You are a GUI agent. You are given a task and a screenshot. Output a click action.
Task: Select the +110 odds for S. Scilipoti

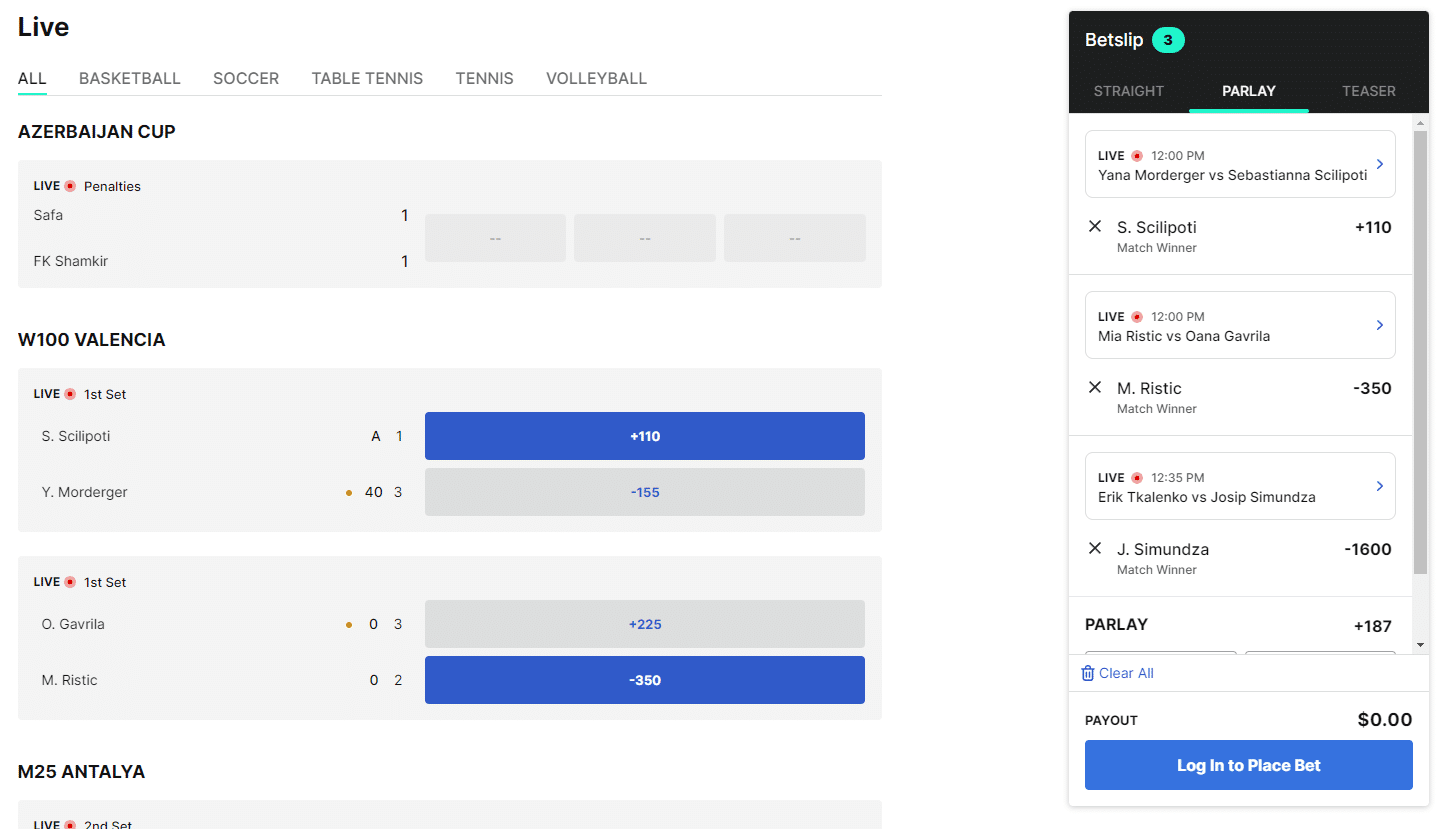tap(644, 436)
